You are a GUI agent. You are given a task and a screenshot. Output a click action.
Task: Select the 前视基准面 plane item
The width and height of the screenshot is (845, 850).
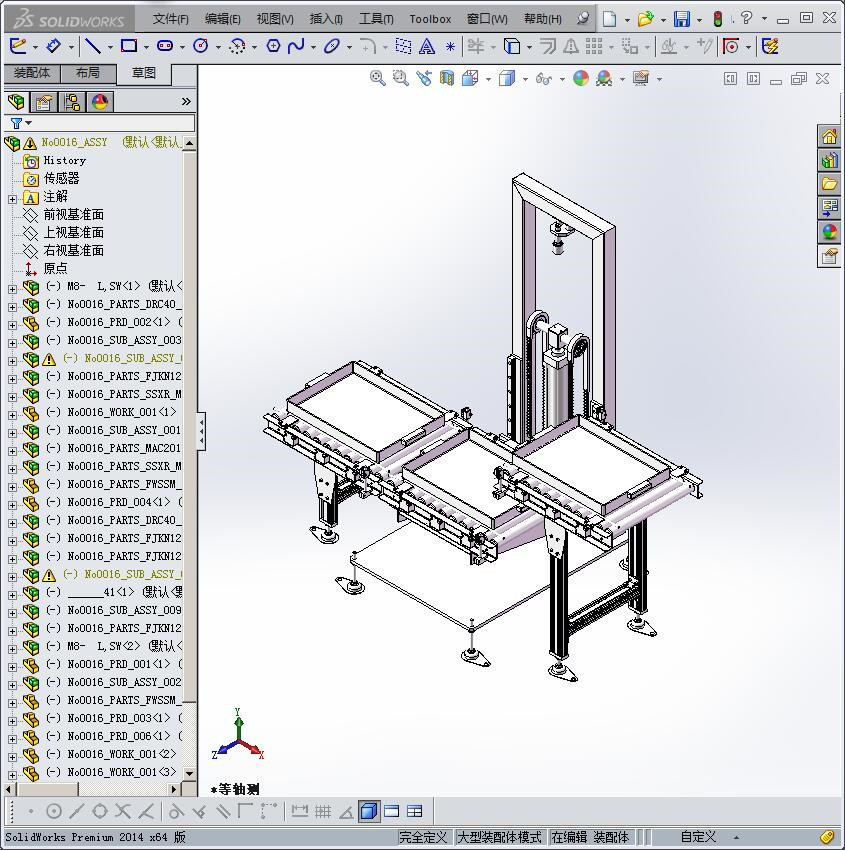[74, 215]
